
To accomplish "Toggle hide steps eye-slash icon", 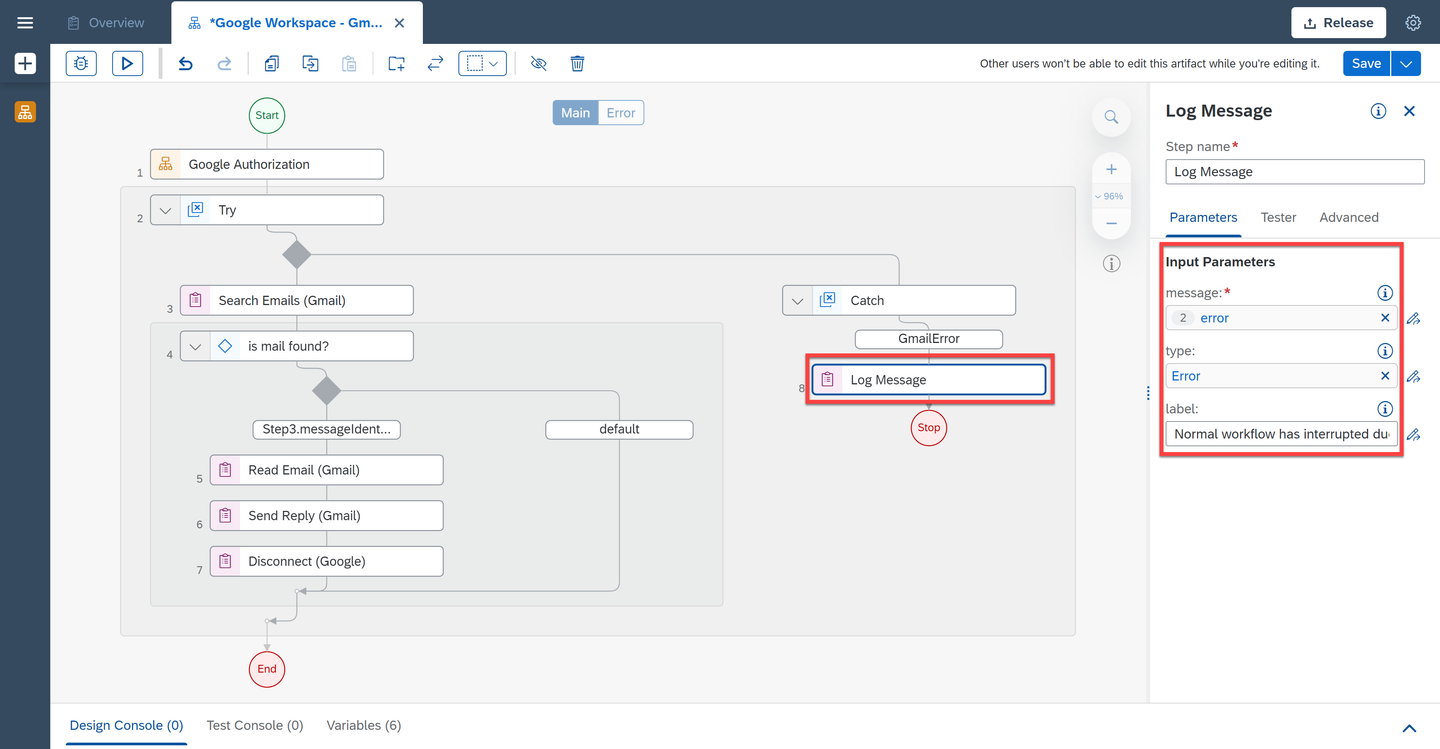I will tap(538, 63).
